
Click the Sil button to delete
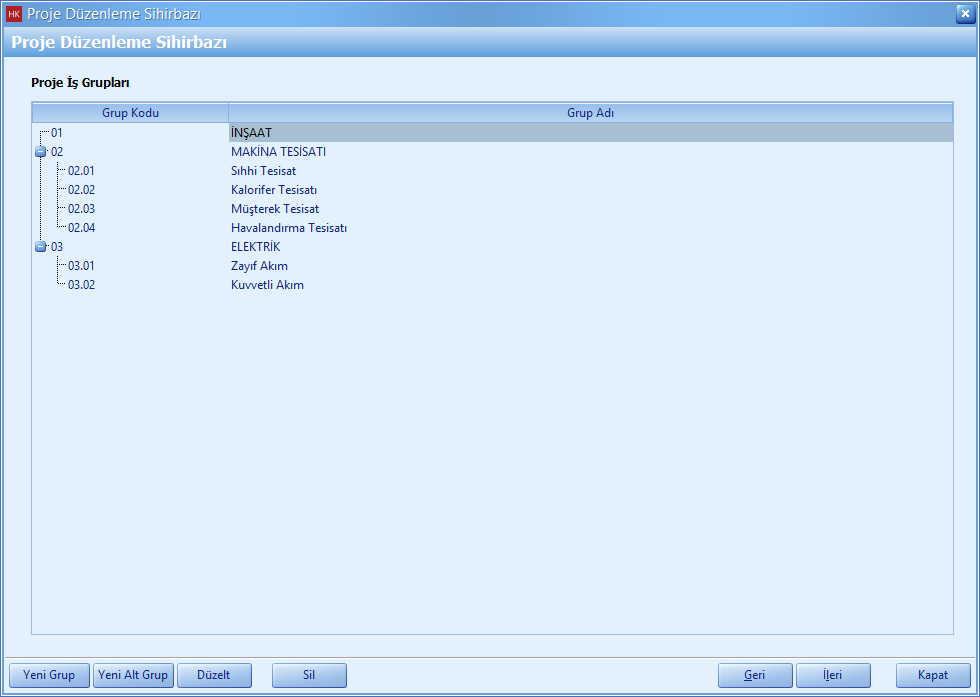click(x=309, y=676)
